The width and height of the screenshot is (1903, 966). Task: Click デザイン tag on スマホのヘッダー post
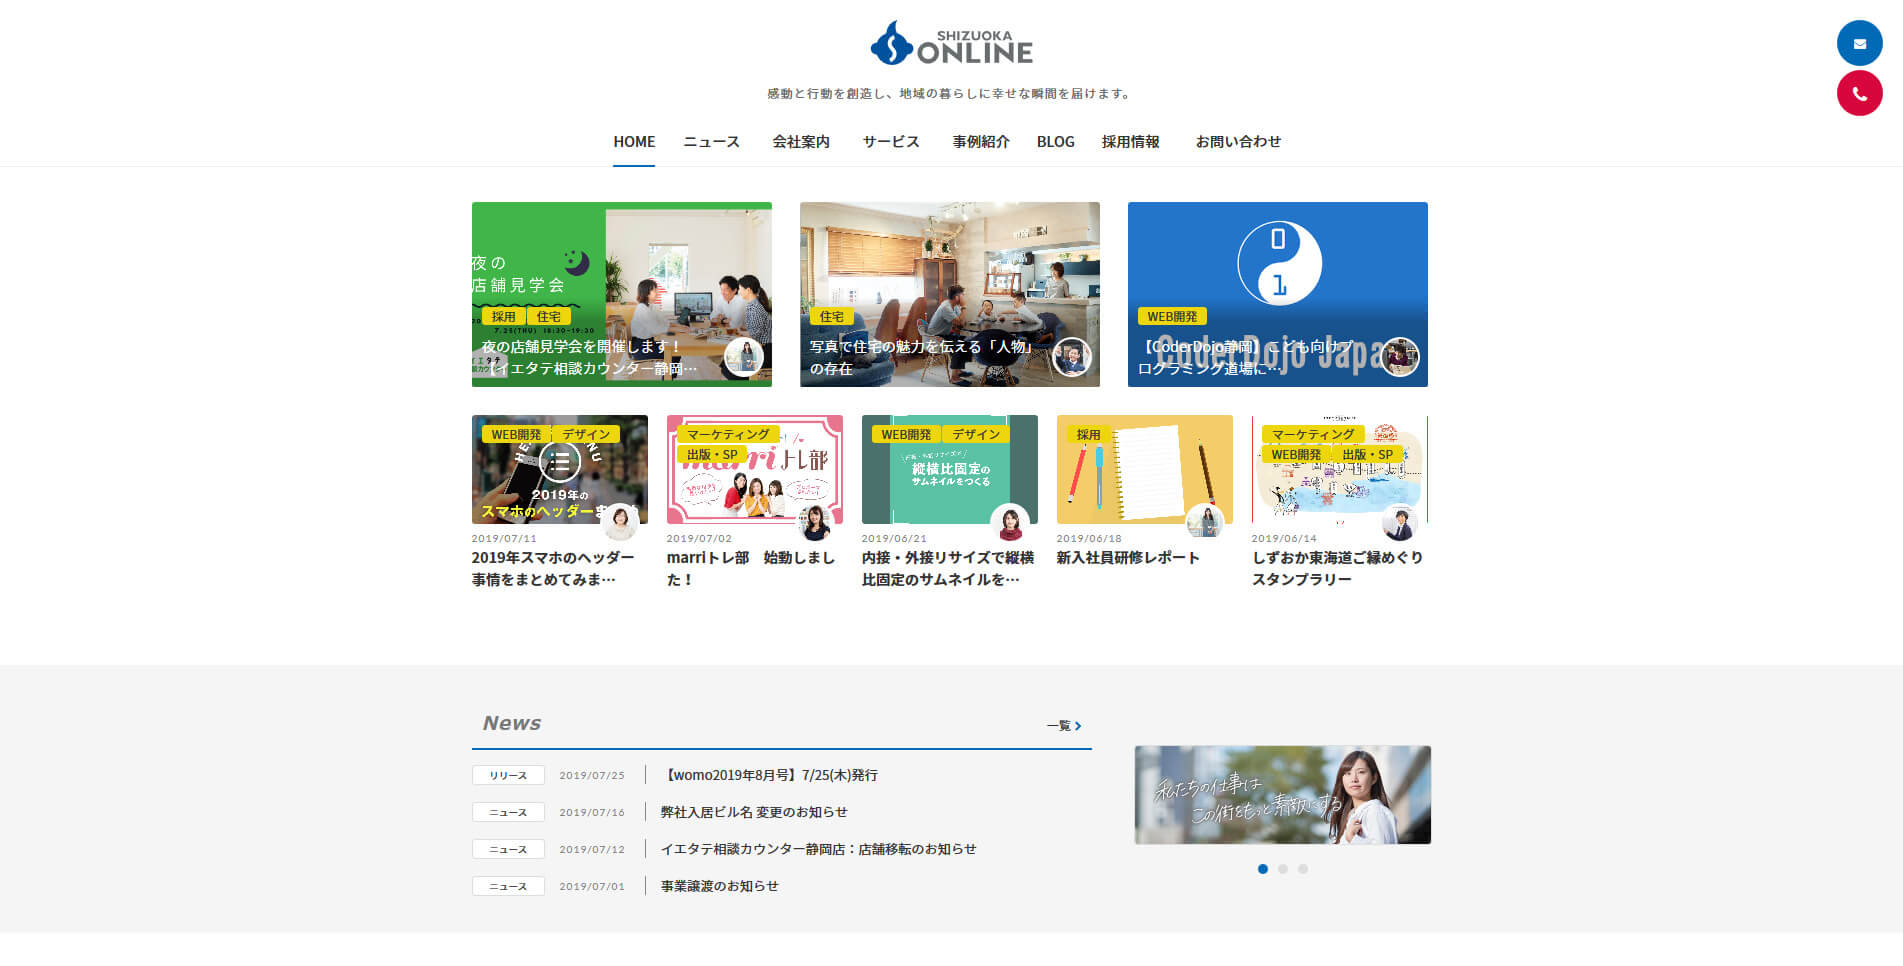[586, 435]
